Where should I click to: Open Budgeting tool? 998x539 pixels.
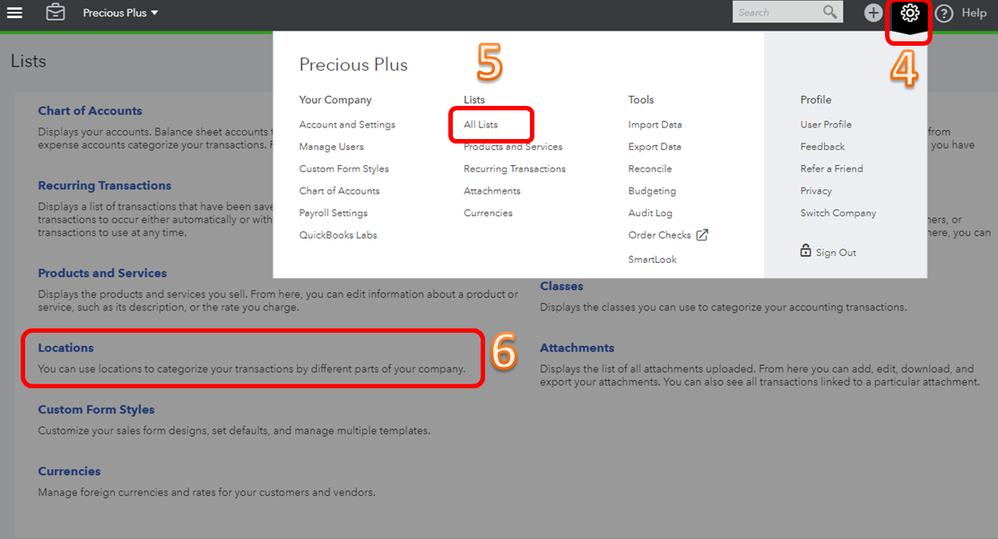pos(652,191)
